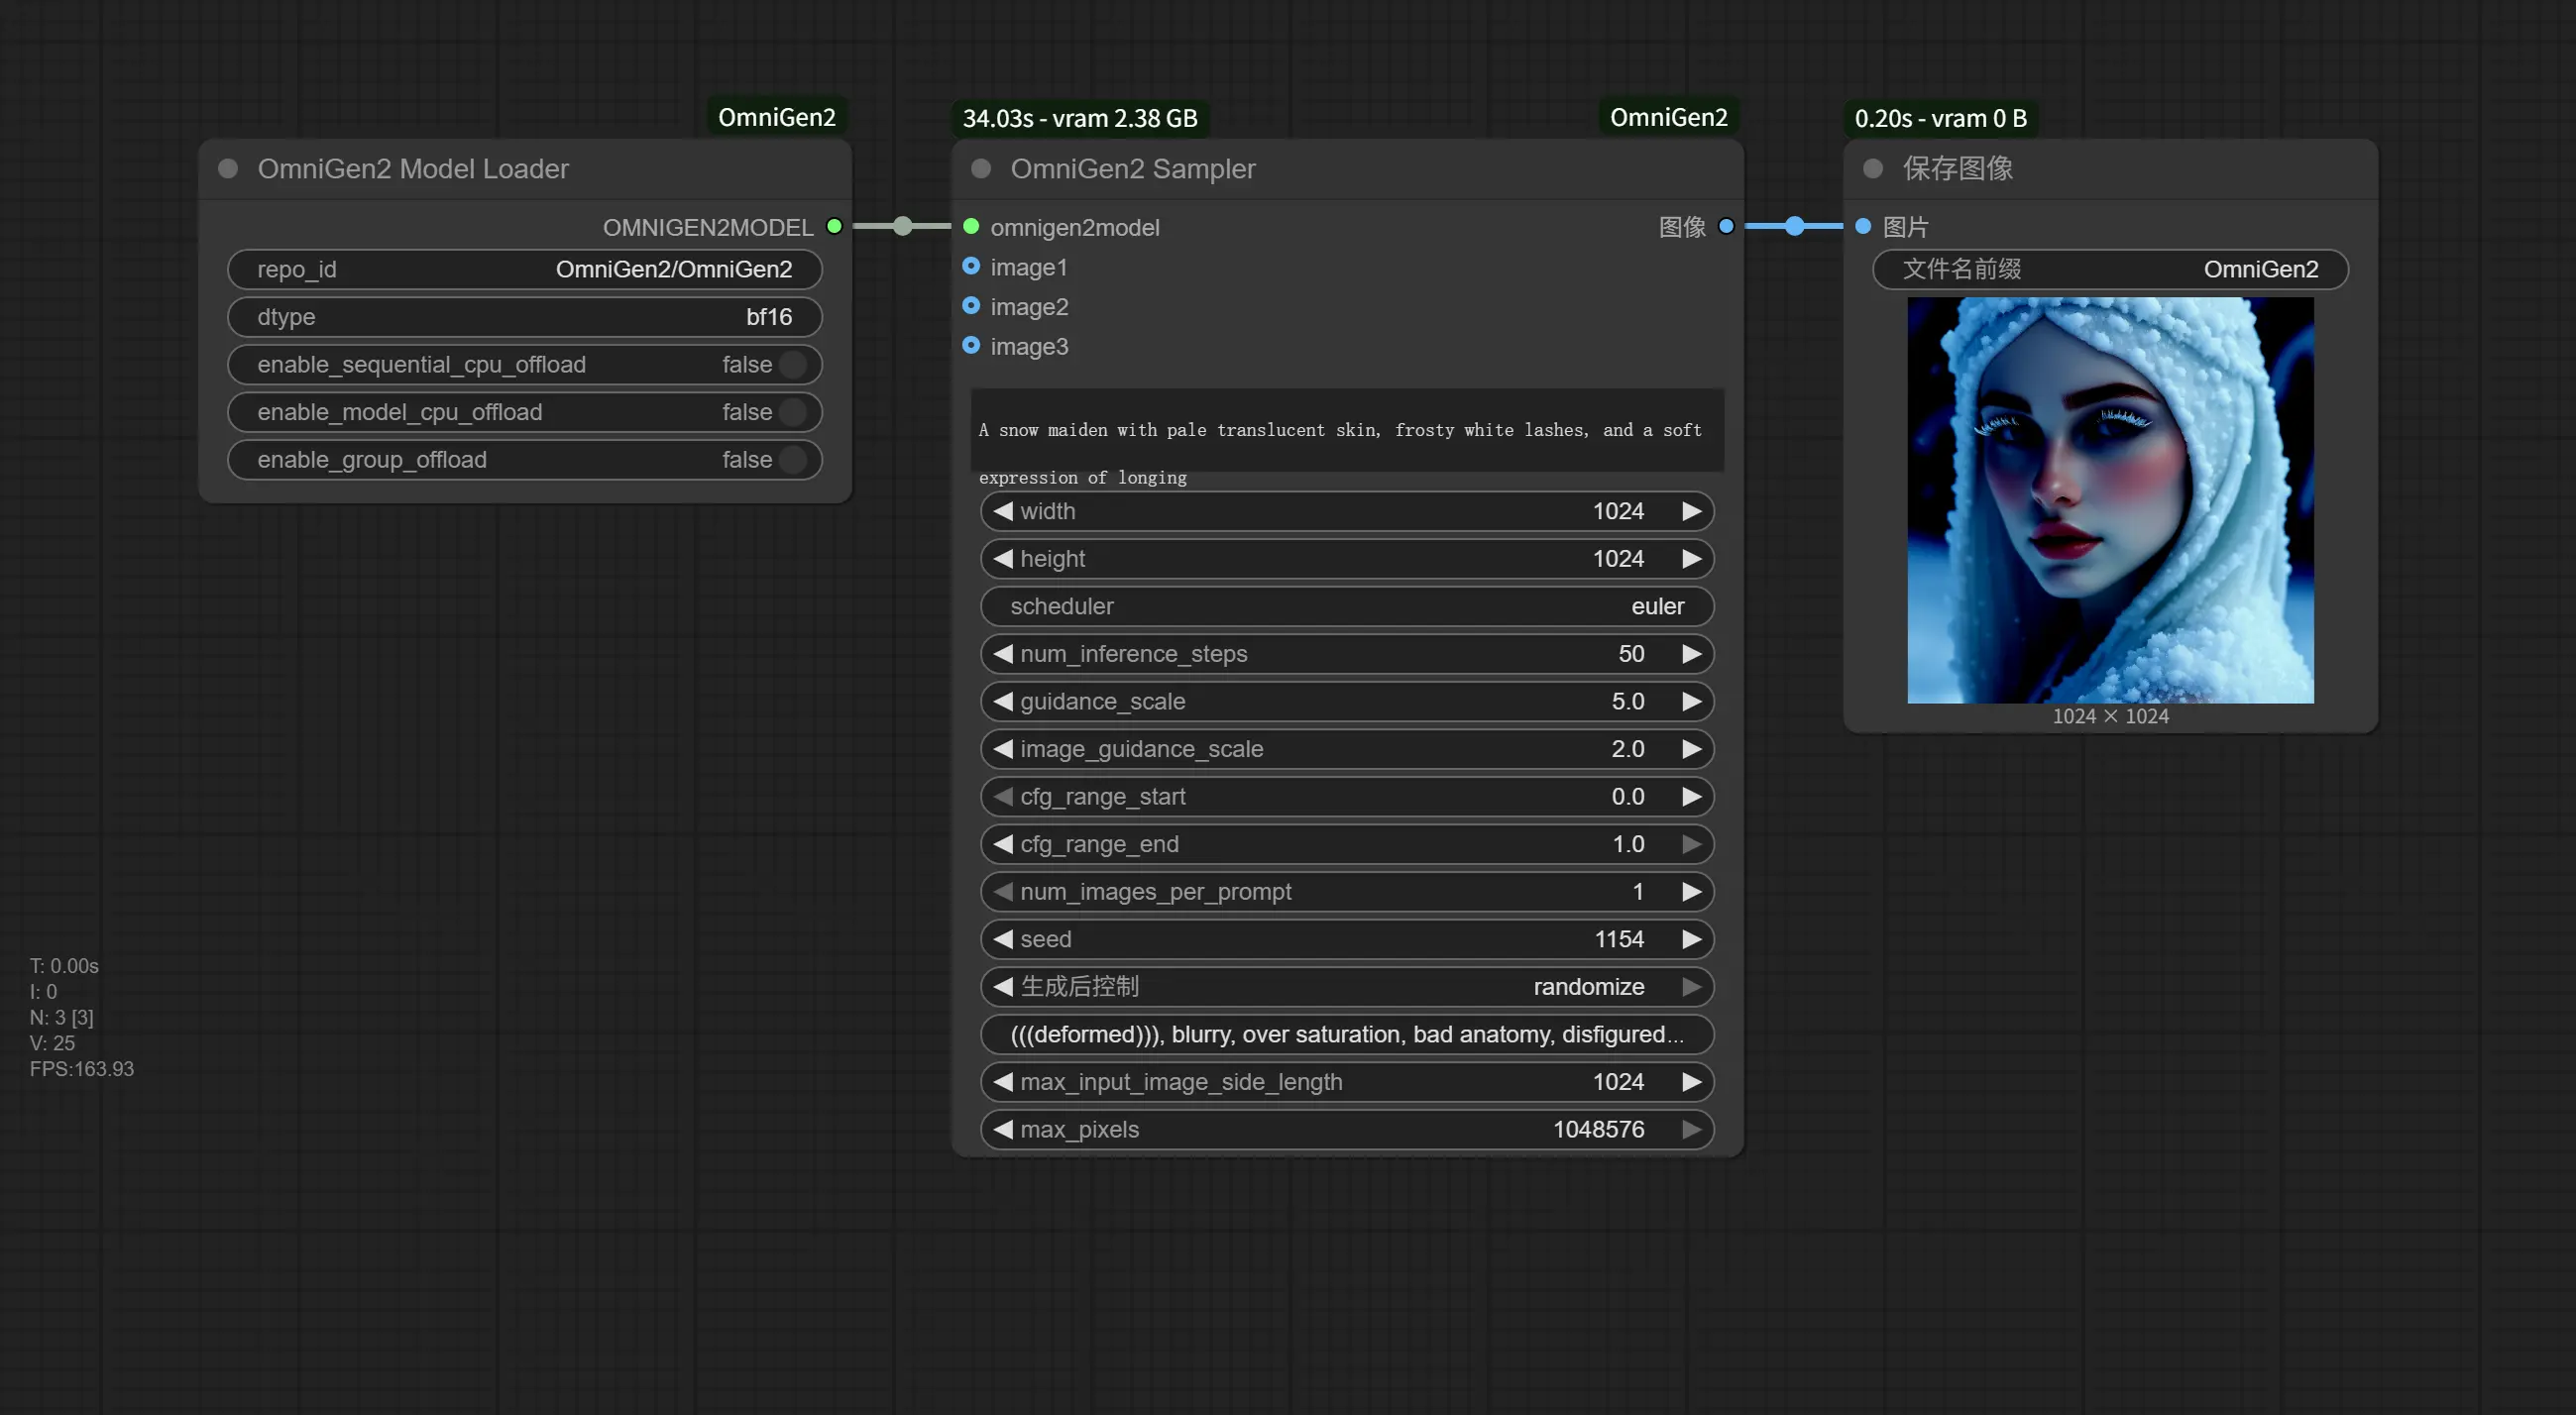Click the OMNIGEN2MODEL output connector
Image resolution: width=2576 pixels, height=1415 pixels.
click(834, 227)
